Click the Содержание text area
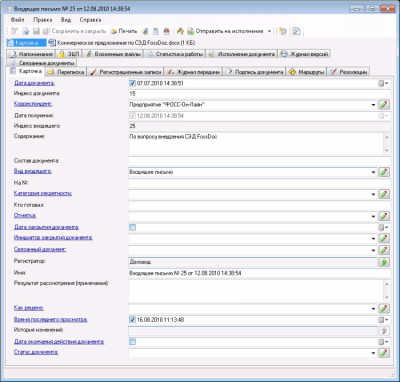 pos(256,144)
